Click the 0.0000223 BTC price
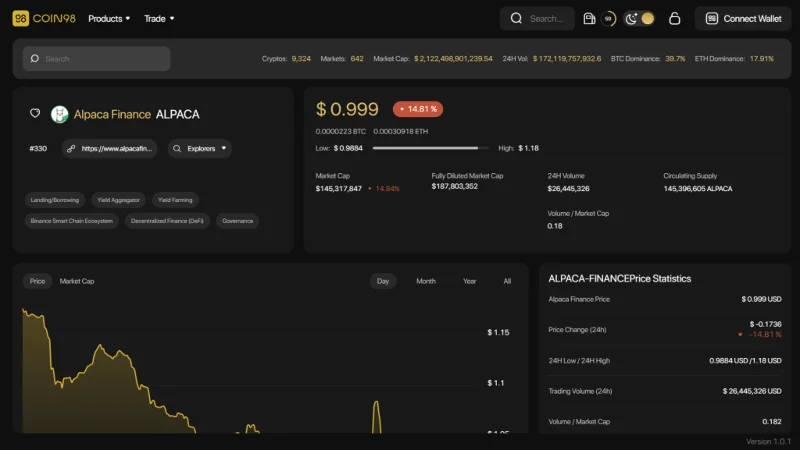The height and width of the screenshot is (450, 800). [x=340, y=131]
